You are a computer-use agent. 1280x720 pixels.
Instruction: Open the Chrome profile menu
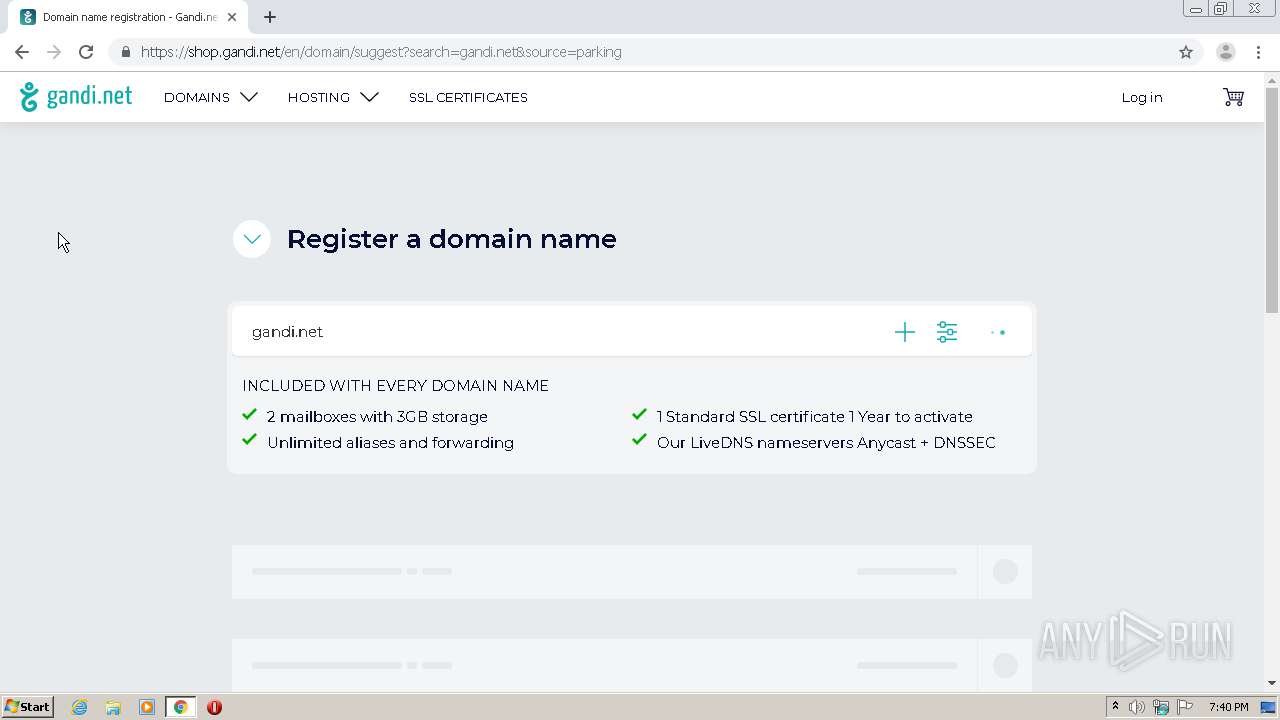[1226, 52]
